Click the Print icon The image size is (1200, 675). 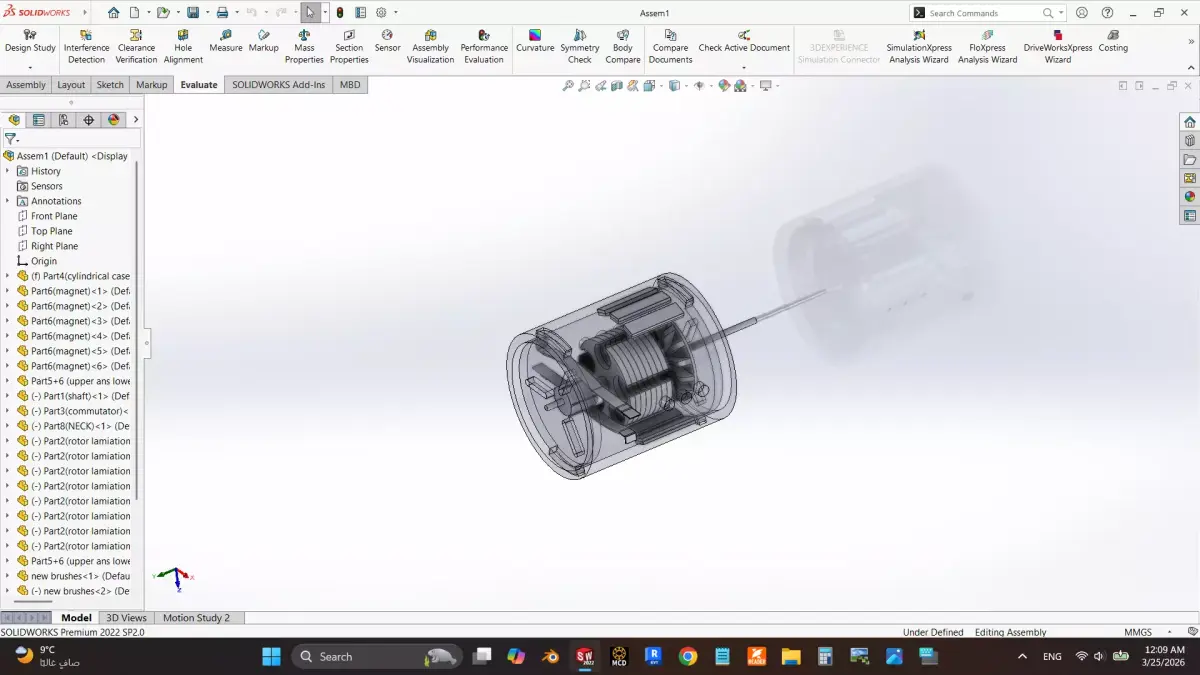(222, 13)
